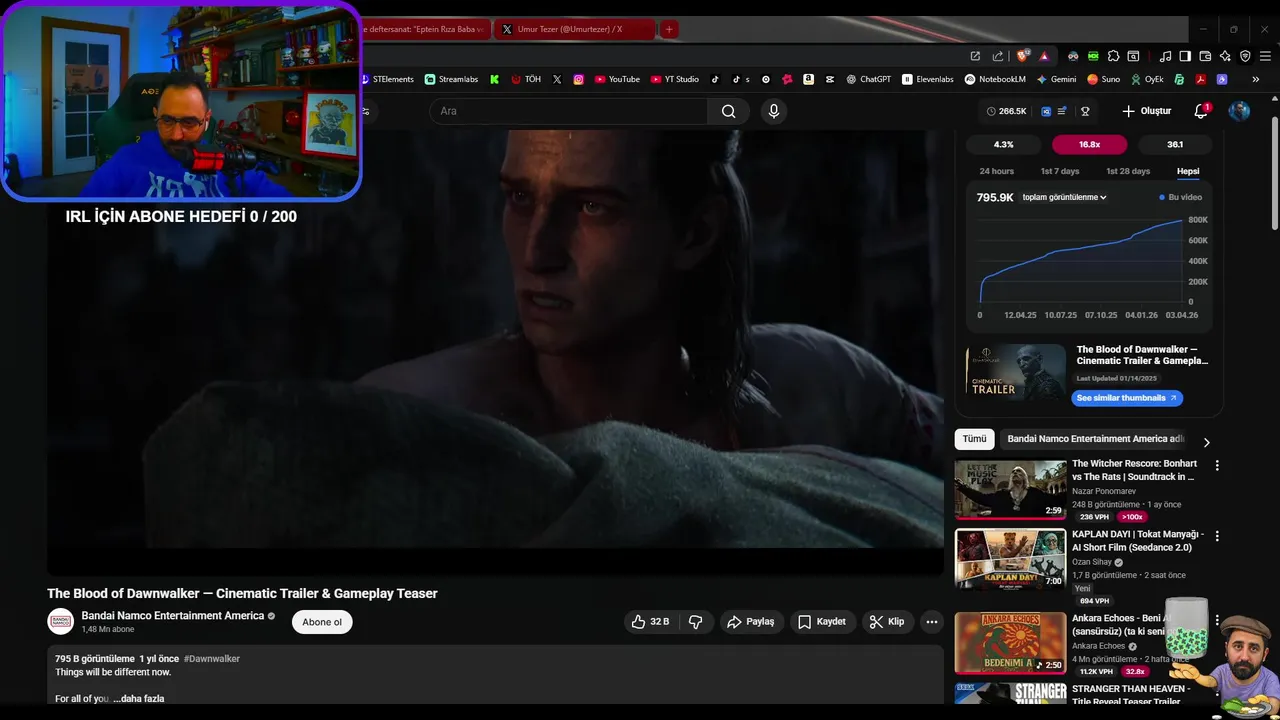Click the 4.3% stat pill
Viewport: 1280px width, 720px height.
point(1003,145)
